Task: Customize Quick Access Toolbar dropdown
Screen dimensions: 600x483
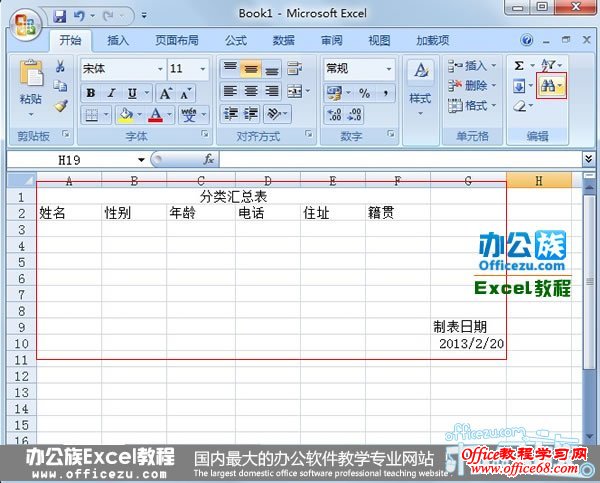Action: (x=144, y=16)
